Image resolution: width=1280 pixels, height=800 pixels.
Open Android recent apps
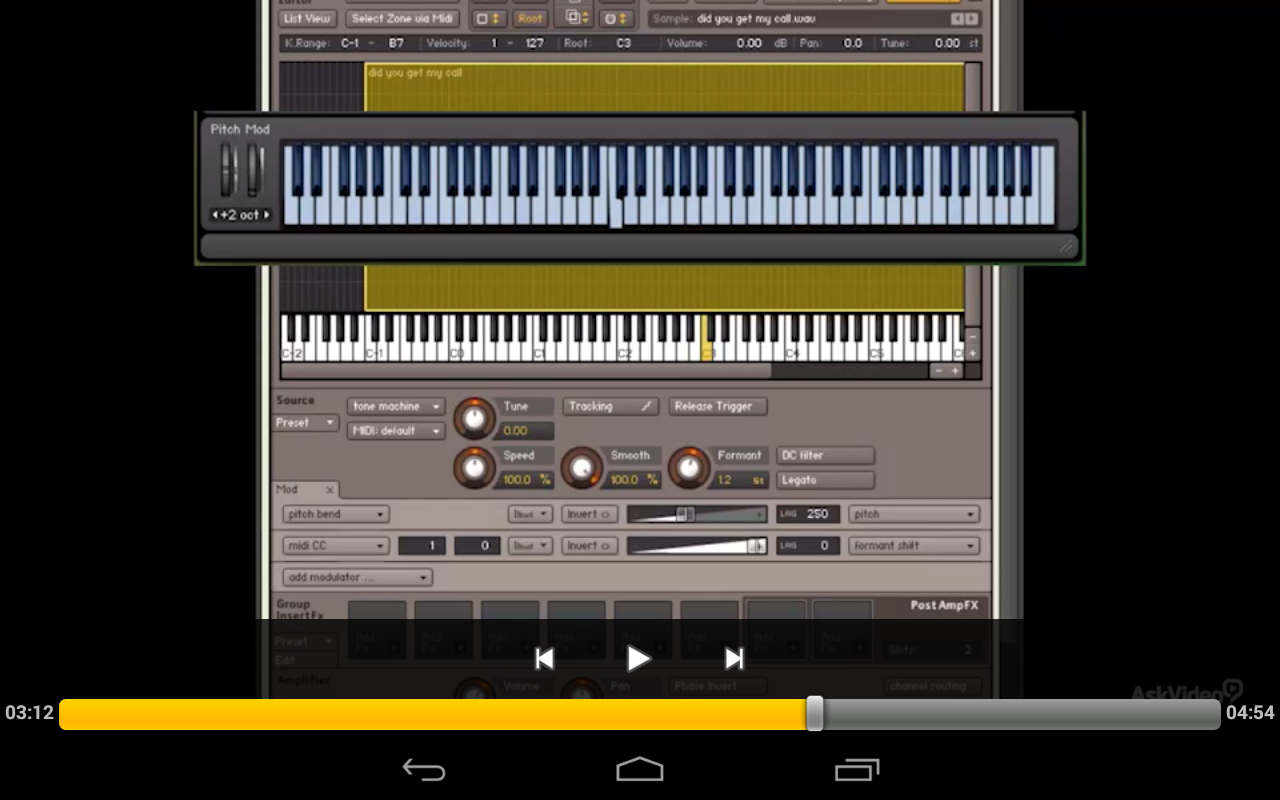tap(857, 769)
